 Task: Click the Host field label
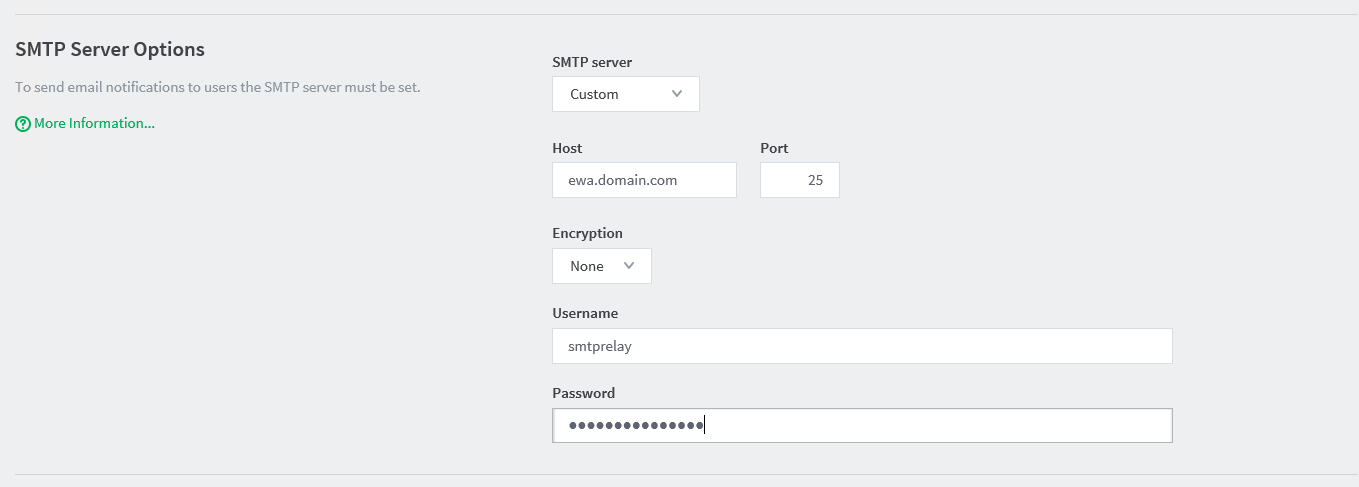click(567, 148)
